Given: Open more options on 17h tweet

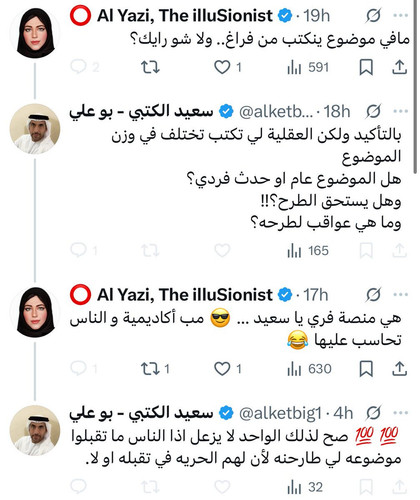Looking at the screenshot, I should point(401,295).
